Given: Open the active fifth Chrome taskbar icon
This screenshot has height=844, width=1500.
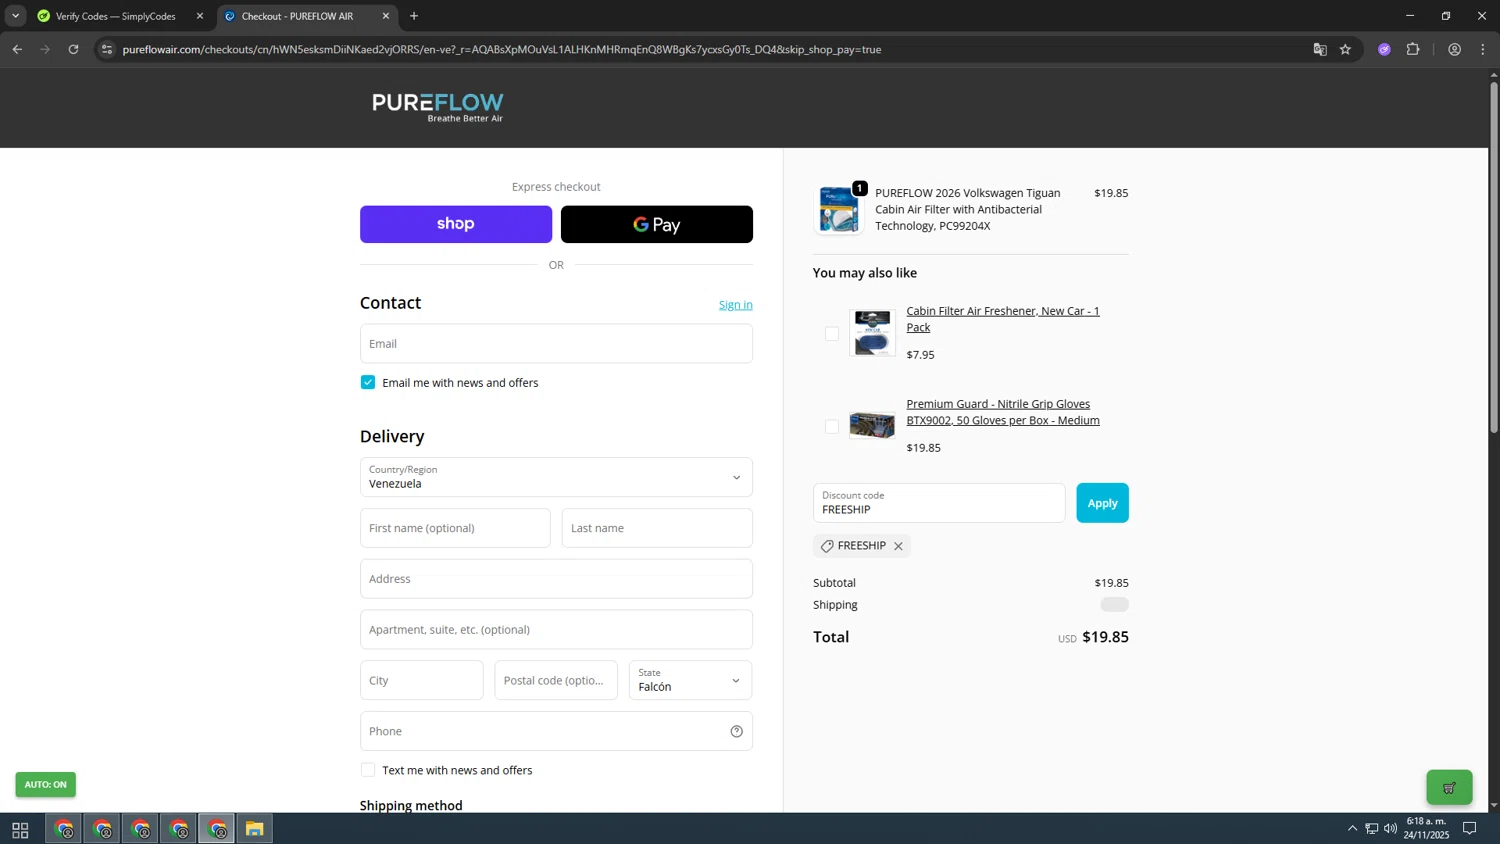Looking at the screenshot, I should pyautogui.click(x=217, y=829).
